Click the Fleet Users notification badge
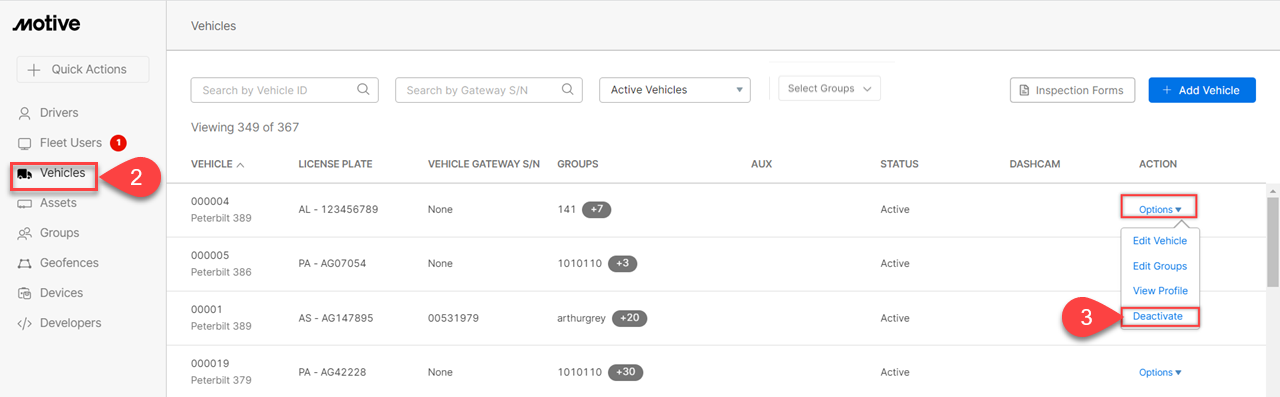The image size is (1280, 397). [x=118, y=143]
